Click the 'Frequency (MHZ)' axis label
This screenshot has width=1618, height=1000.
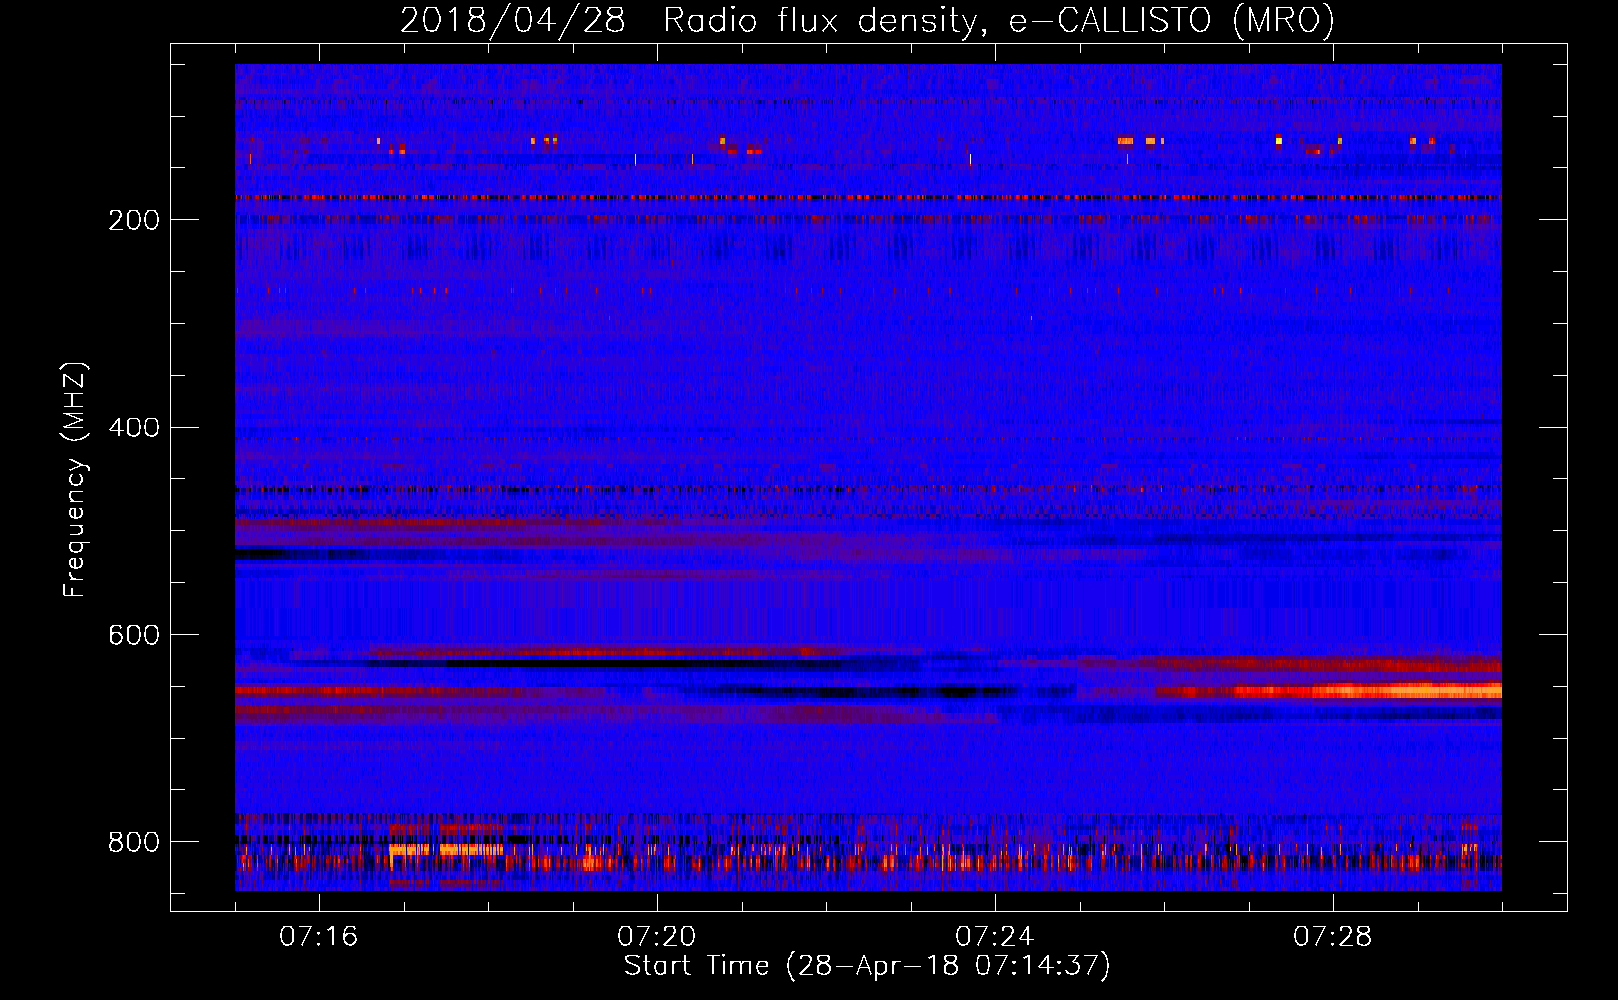click(75, 480)
